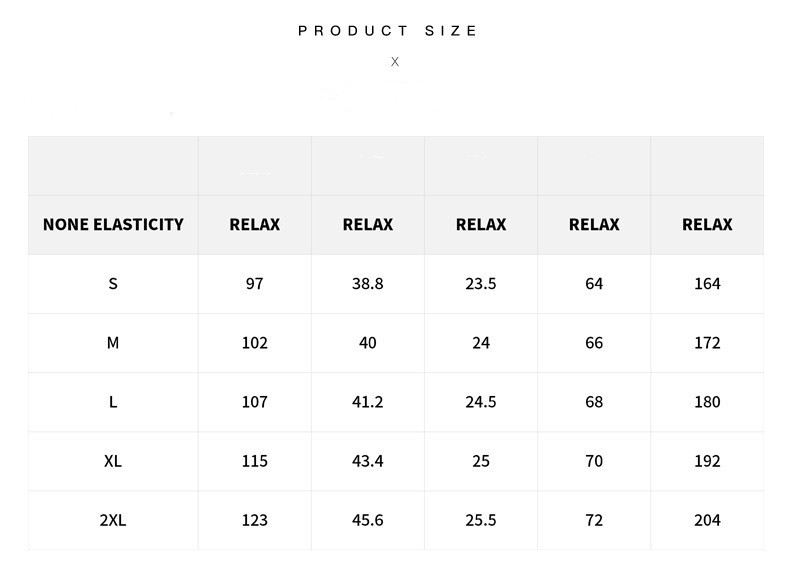
Task: Select the 2XL size row label
Action: coord(113,520)
